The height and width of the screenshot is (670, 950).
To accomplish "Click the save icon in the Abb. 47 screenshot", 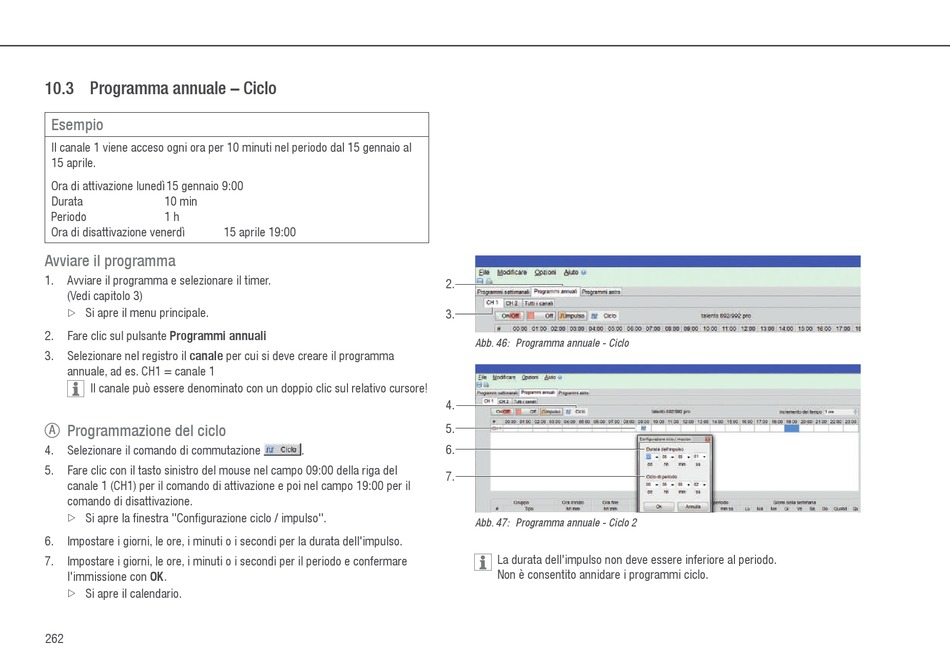I will tap(479, 385).
